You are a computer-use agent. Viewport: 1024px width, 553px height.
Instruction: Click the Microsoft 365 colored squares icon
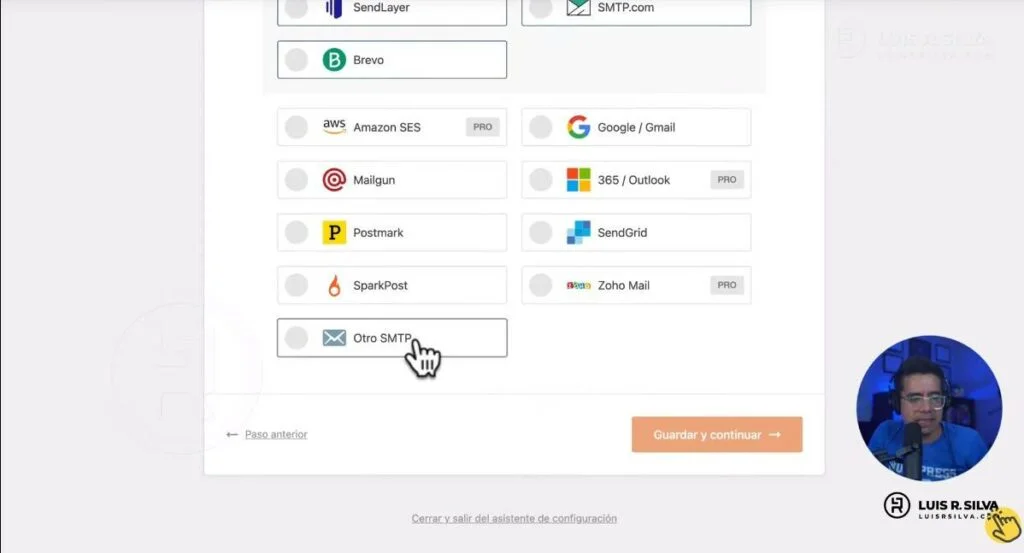click(x=579, y=180)
